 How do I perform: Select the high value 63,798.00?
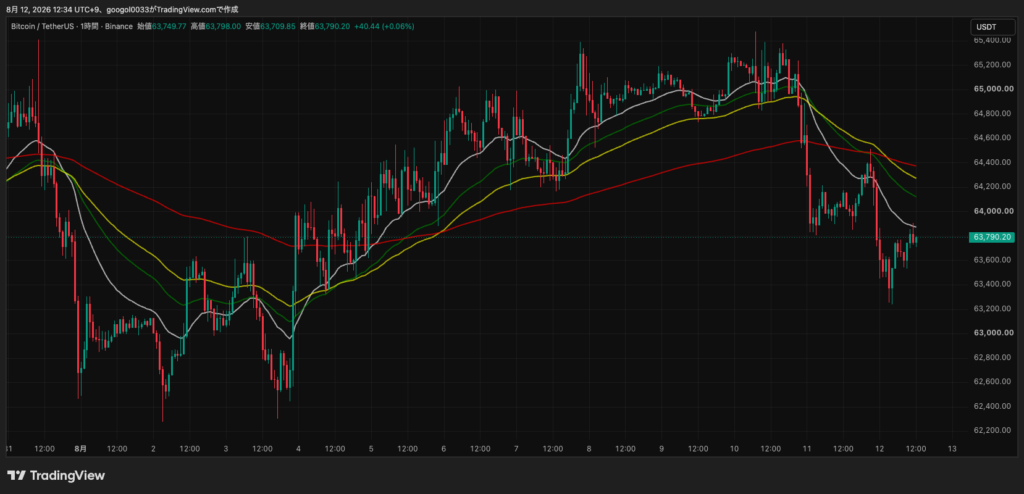tap(223, 26)
